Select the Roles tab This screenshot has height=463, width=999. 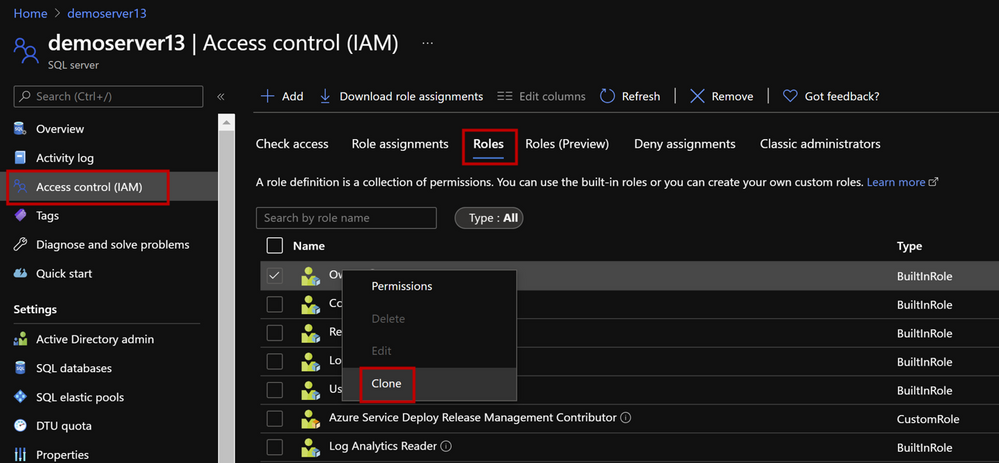[x=488, y=144]
